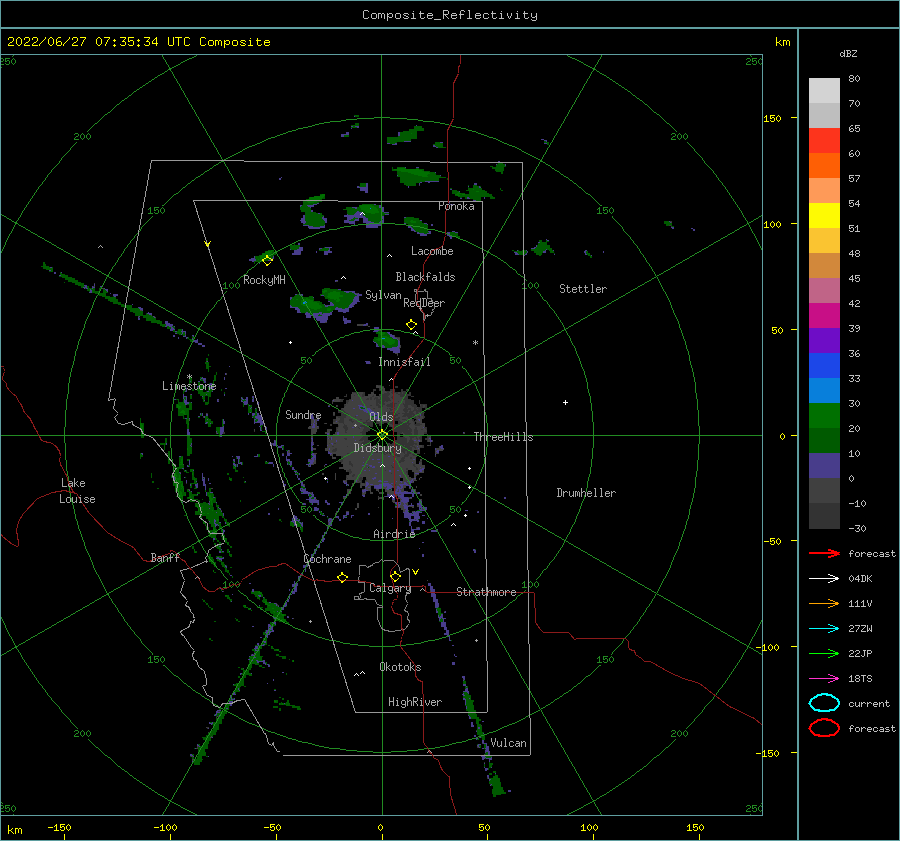The height and width of the screenshot is (841, 900).
Task: Select the pink 42-45 dBZ swatch
Action: (824, 291)
